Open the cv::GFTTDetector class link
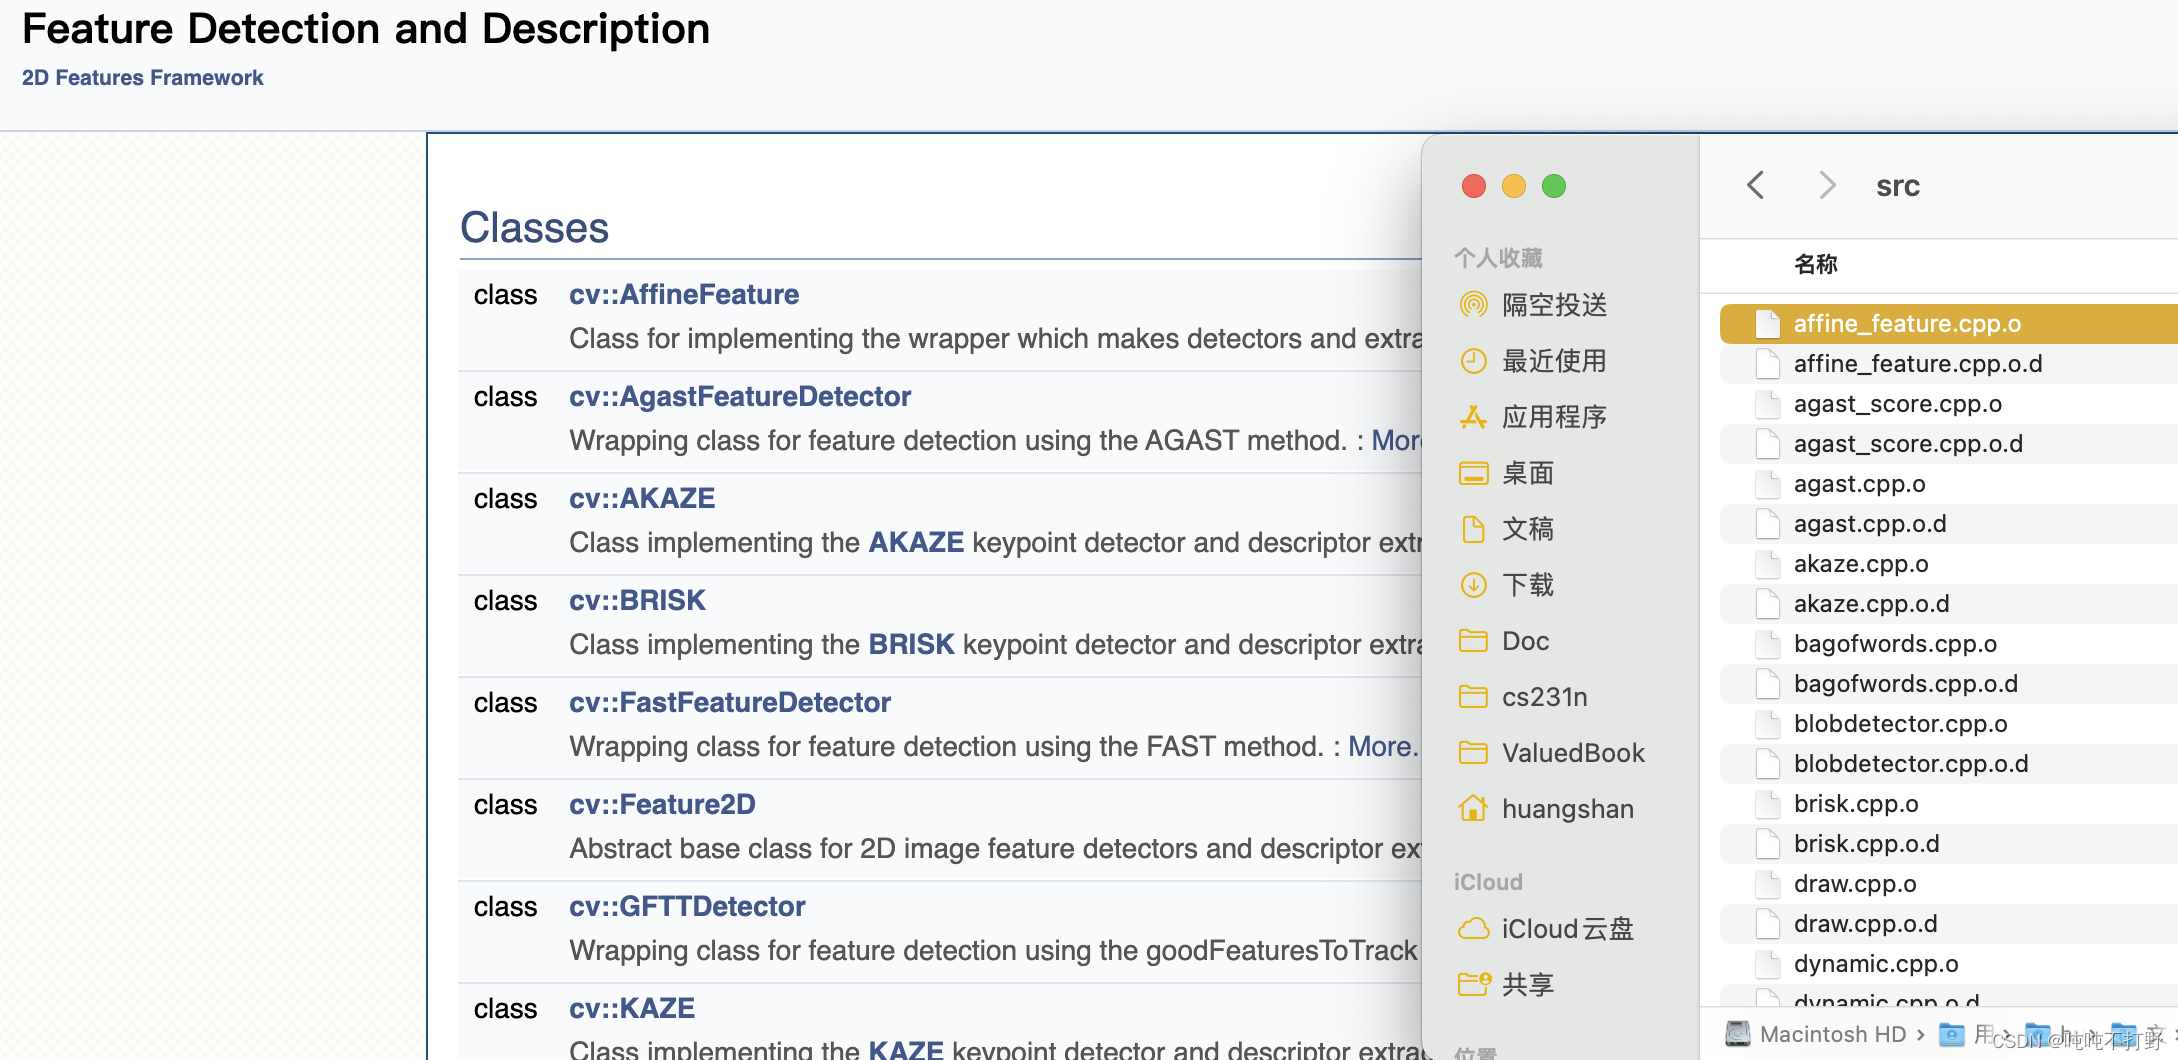2178x1060 pixels. [687, 907]
